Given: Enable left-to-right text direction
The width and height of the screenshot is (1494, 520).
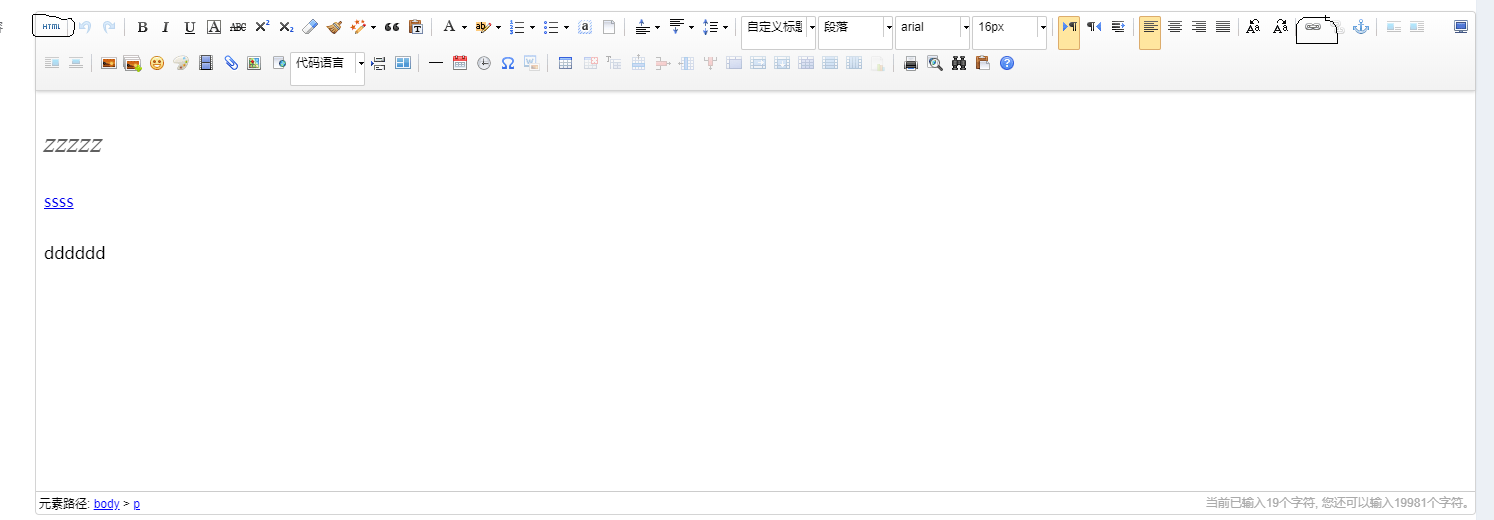Looking at the screenshot, I should (x=1069, y=27).
